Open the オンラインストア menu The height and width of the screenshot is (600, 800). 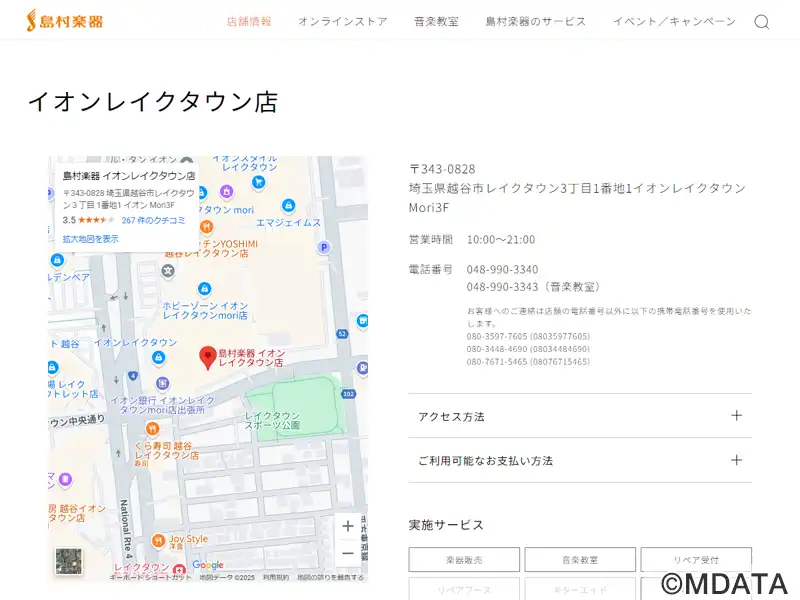[x=343, y=21]
